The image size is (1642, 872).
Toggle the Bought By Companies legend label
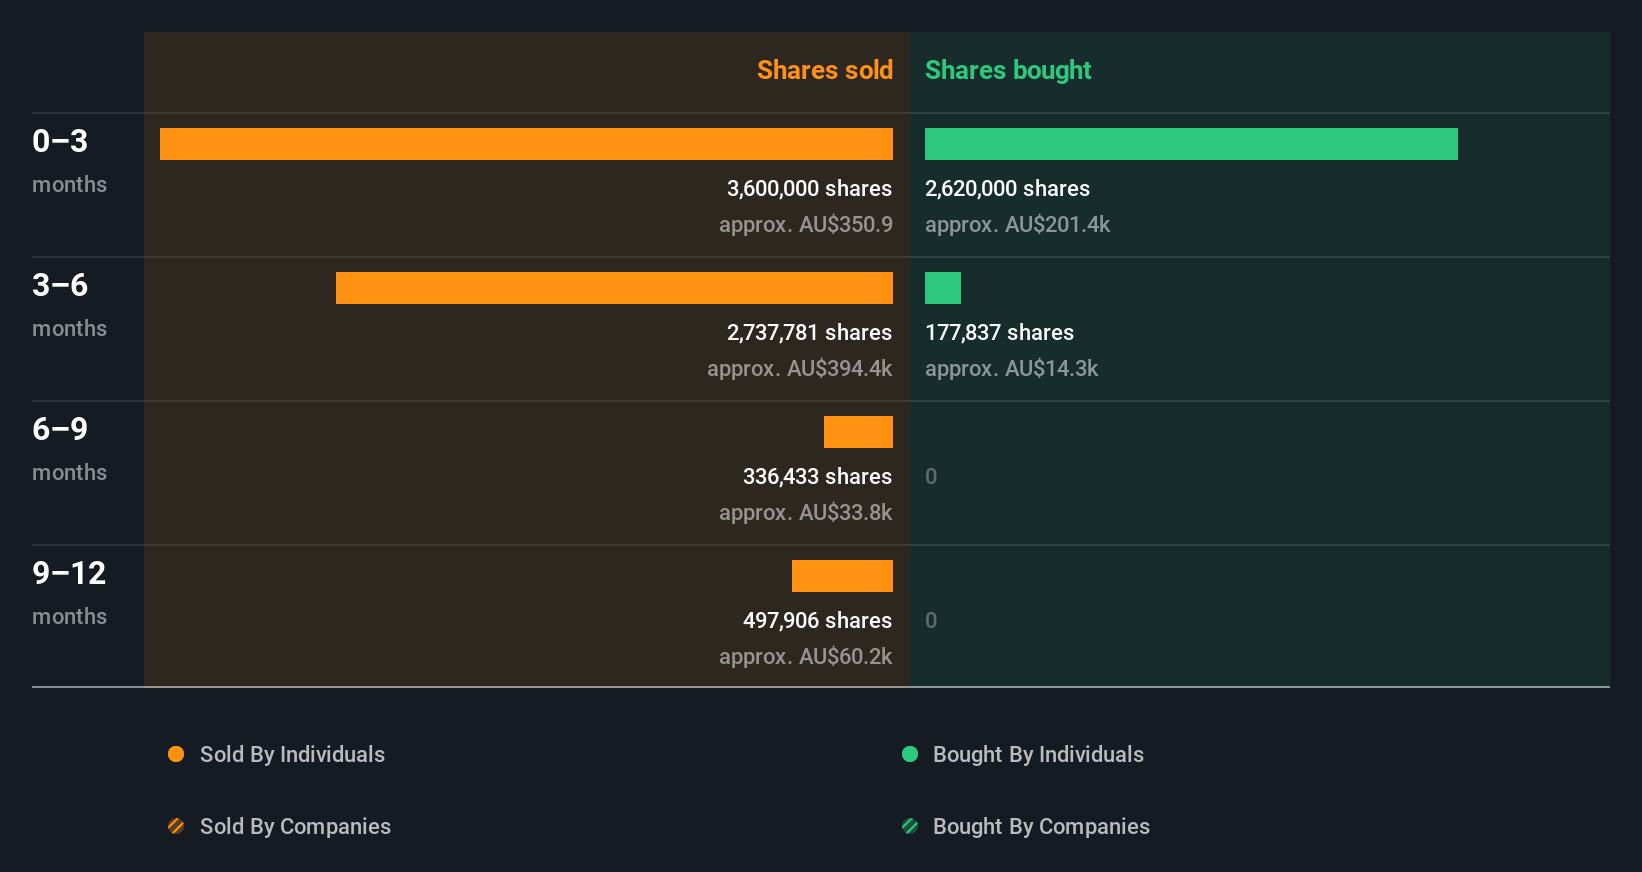point(1041,826)
